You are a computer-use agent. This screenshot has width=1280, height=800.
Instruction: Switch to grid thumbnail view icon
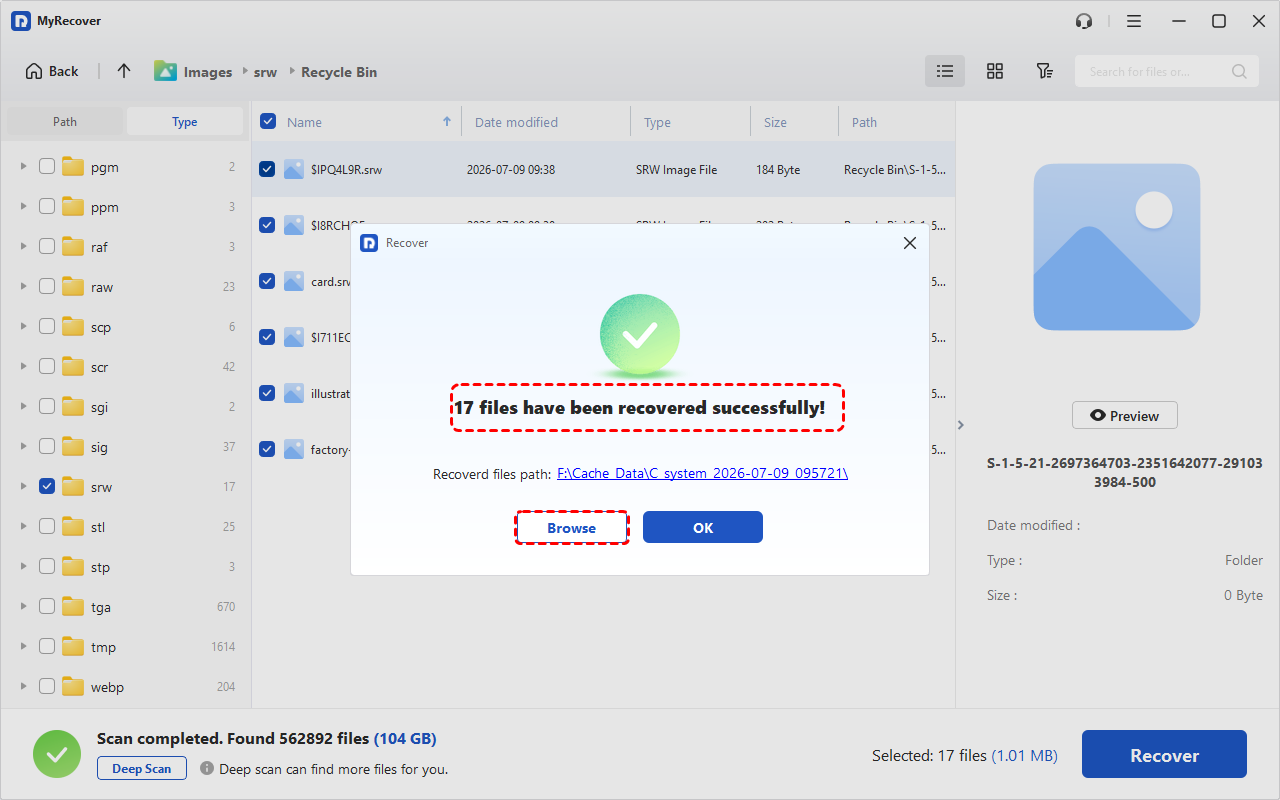pos(995,71)
